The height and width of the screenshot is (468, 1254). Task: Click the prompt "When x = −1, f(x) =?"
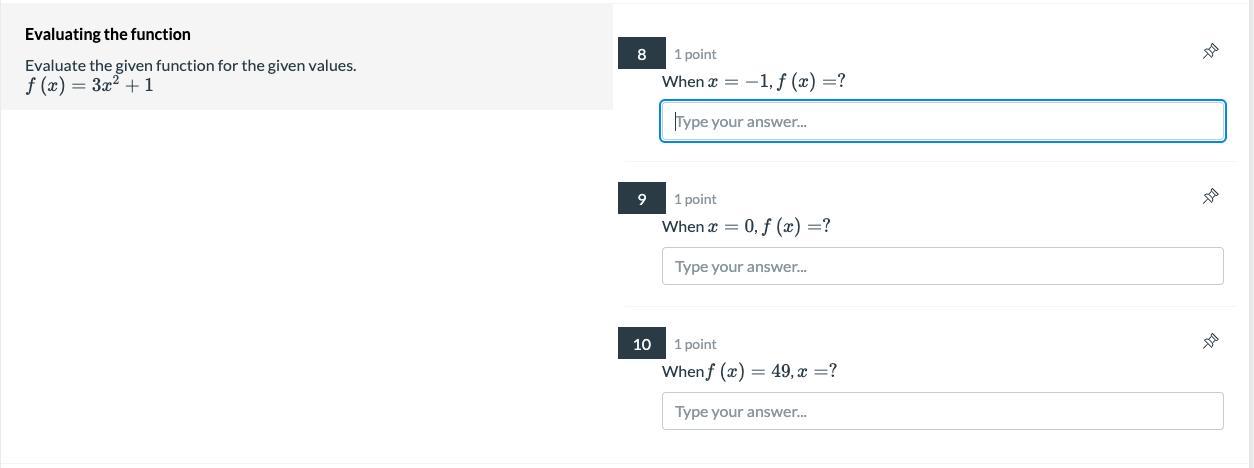pyautogui.click(x=753, y=81)
